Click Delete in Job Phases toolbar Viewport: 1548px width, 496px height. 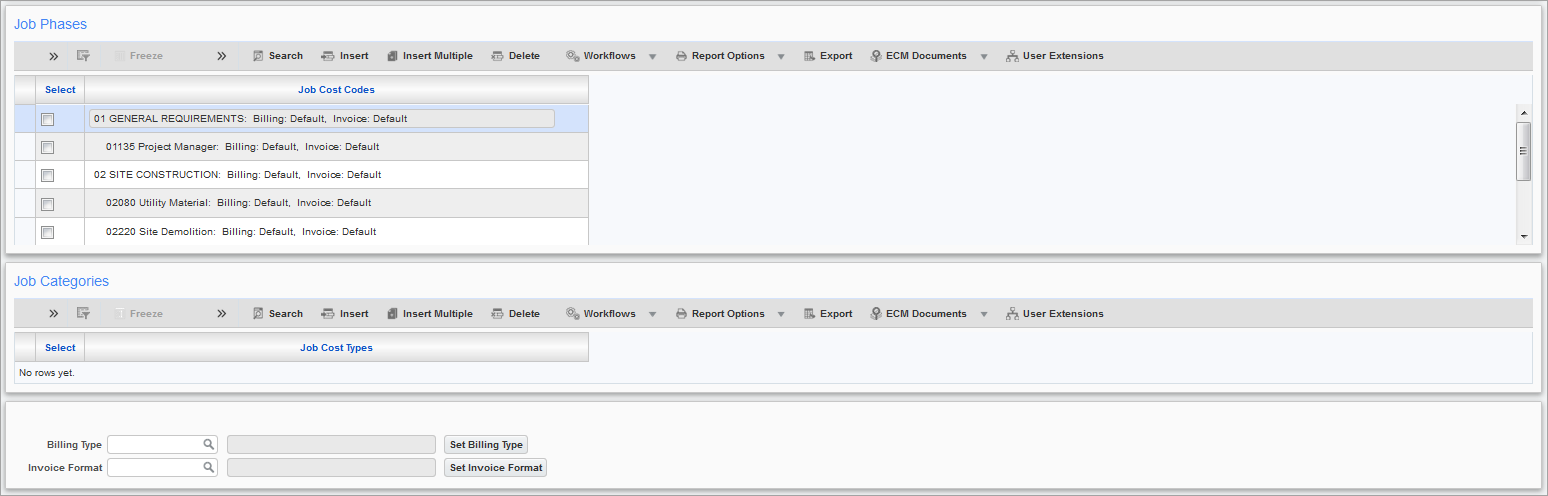[515, 56]
